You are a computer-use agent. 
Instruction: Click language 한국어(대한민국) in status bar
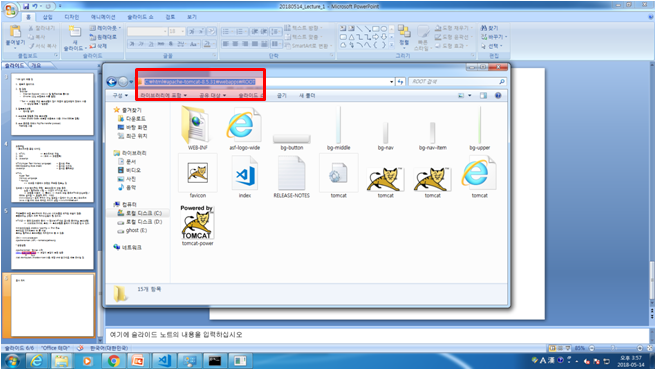click(109, 348)
